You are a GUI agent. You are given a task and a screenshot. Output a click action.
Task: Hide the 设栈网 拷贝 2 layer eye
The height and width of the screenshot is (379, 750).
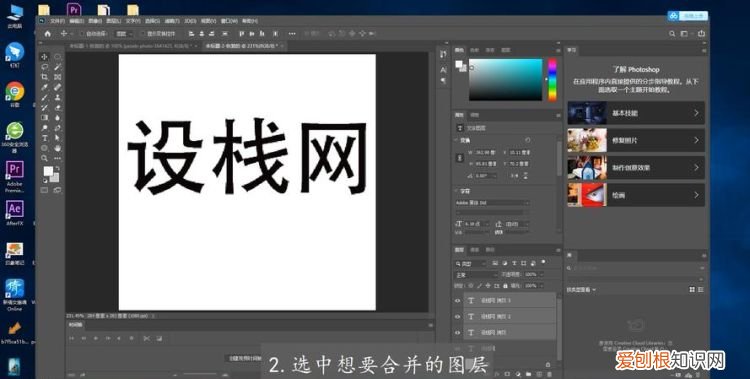457,316
